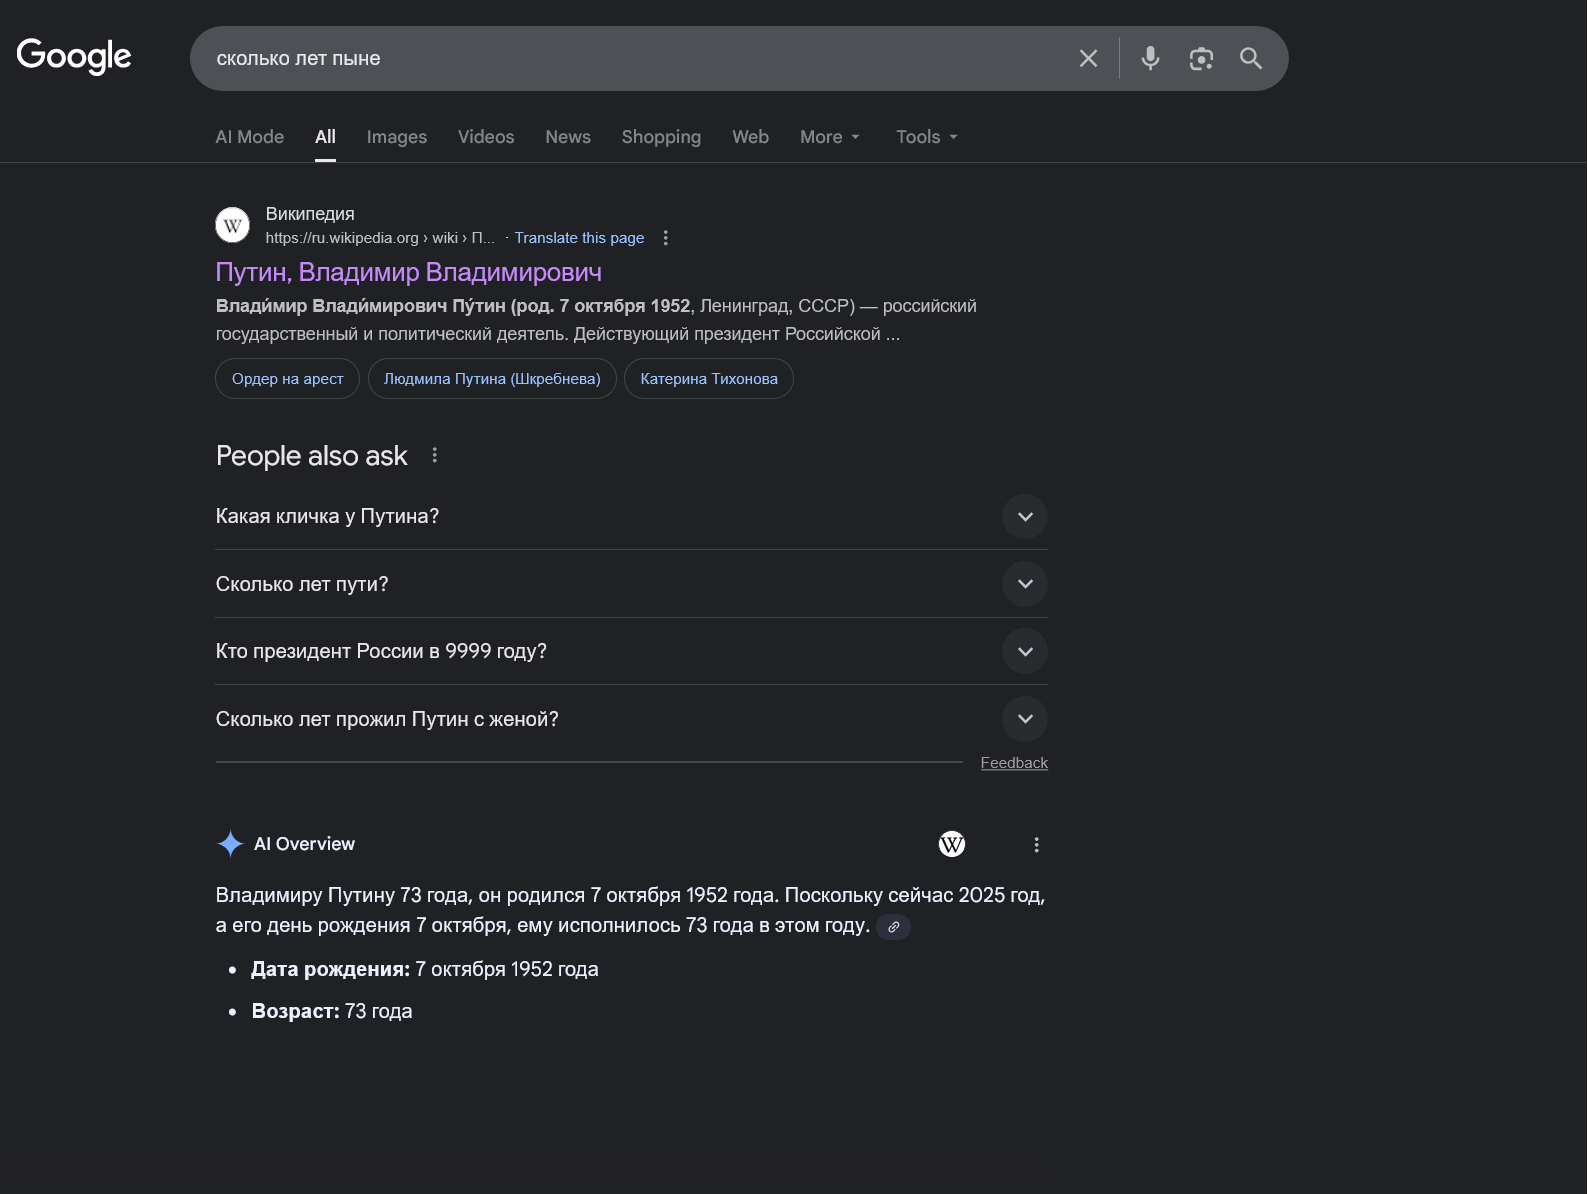Click the Wikipedia source icon in AI Overview
Viewport: 1588px width, 1194px height.
[951, 844]
